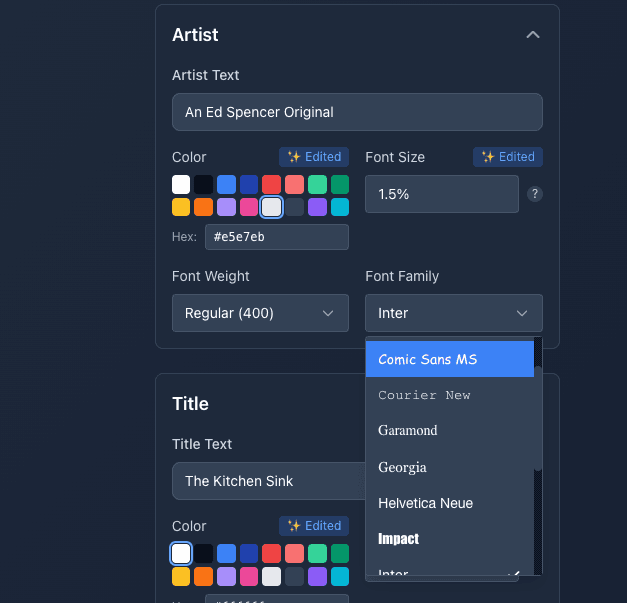
Task: Select purple swatch in Title color palette
Action: point(317,577)
